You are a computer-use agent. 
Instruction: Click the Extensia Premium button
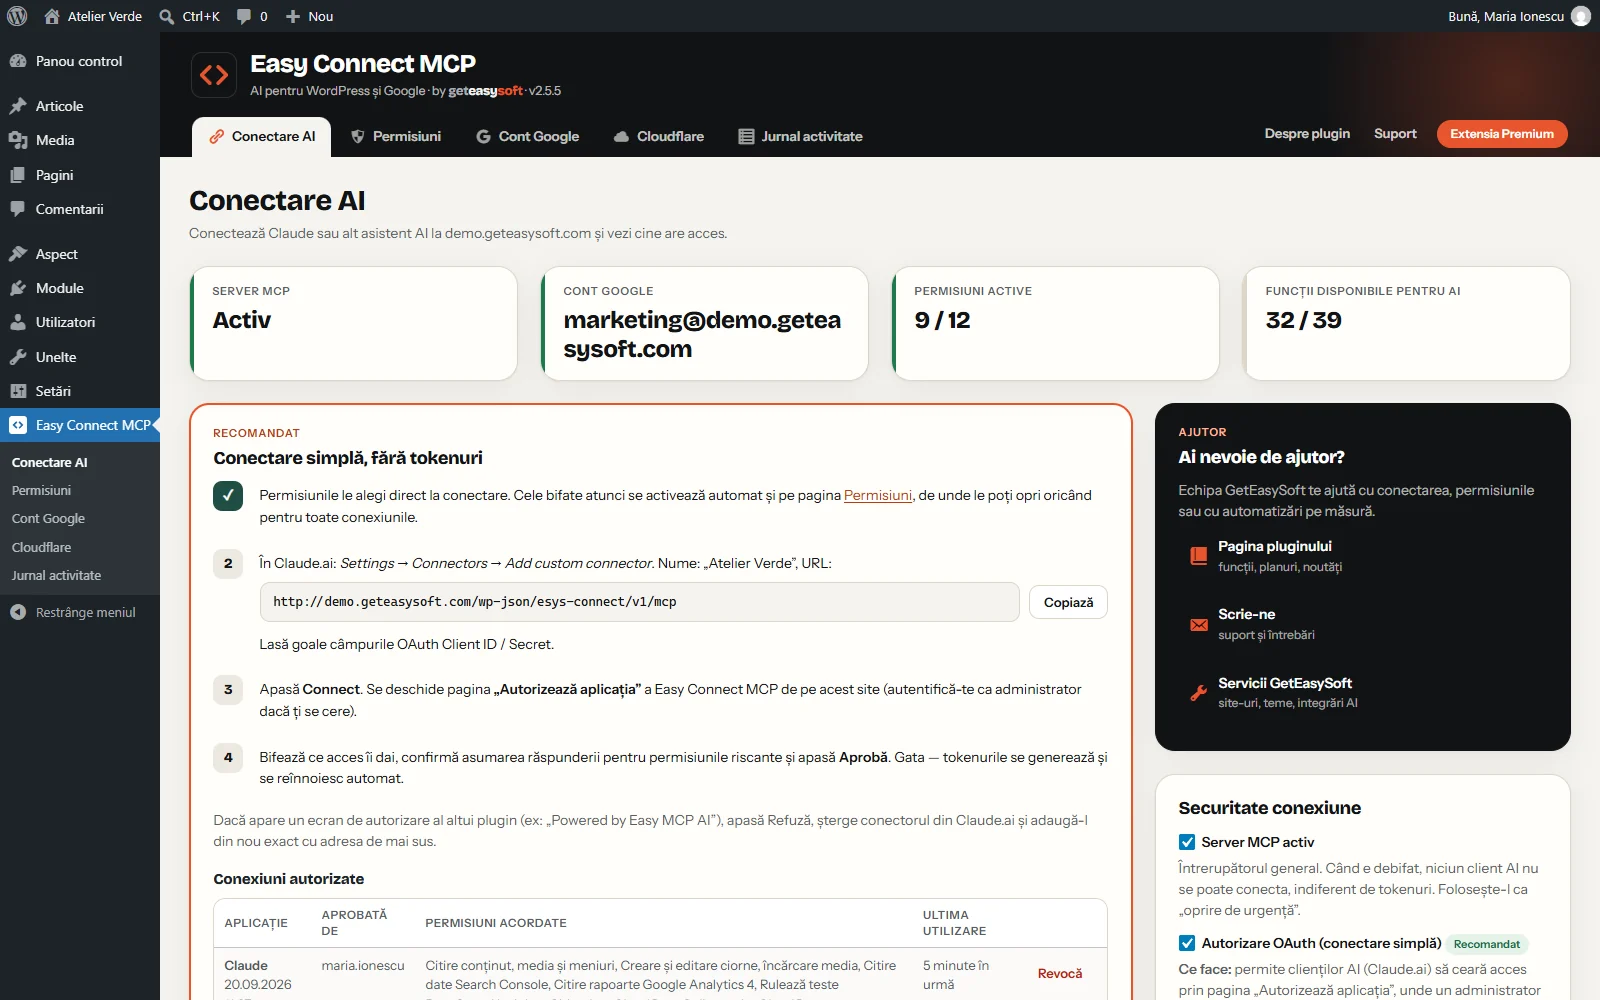1502,134
